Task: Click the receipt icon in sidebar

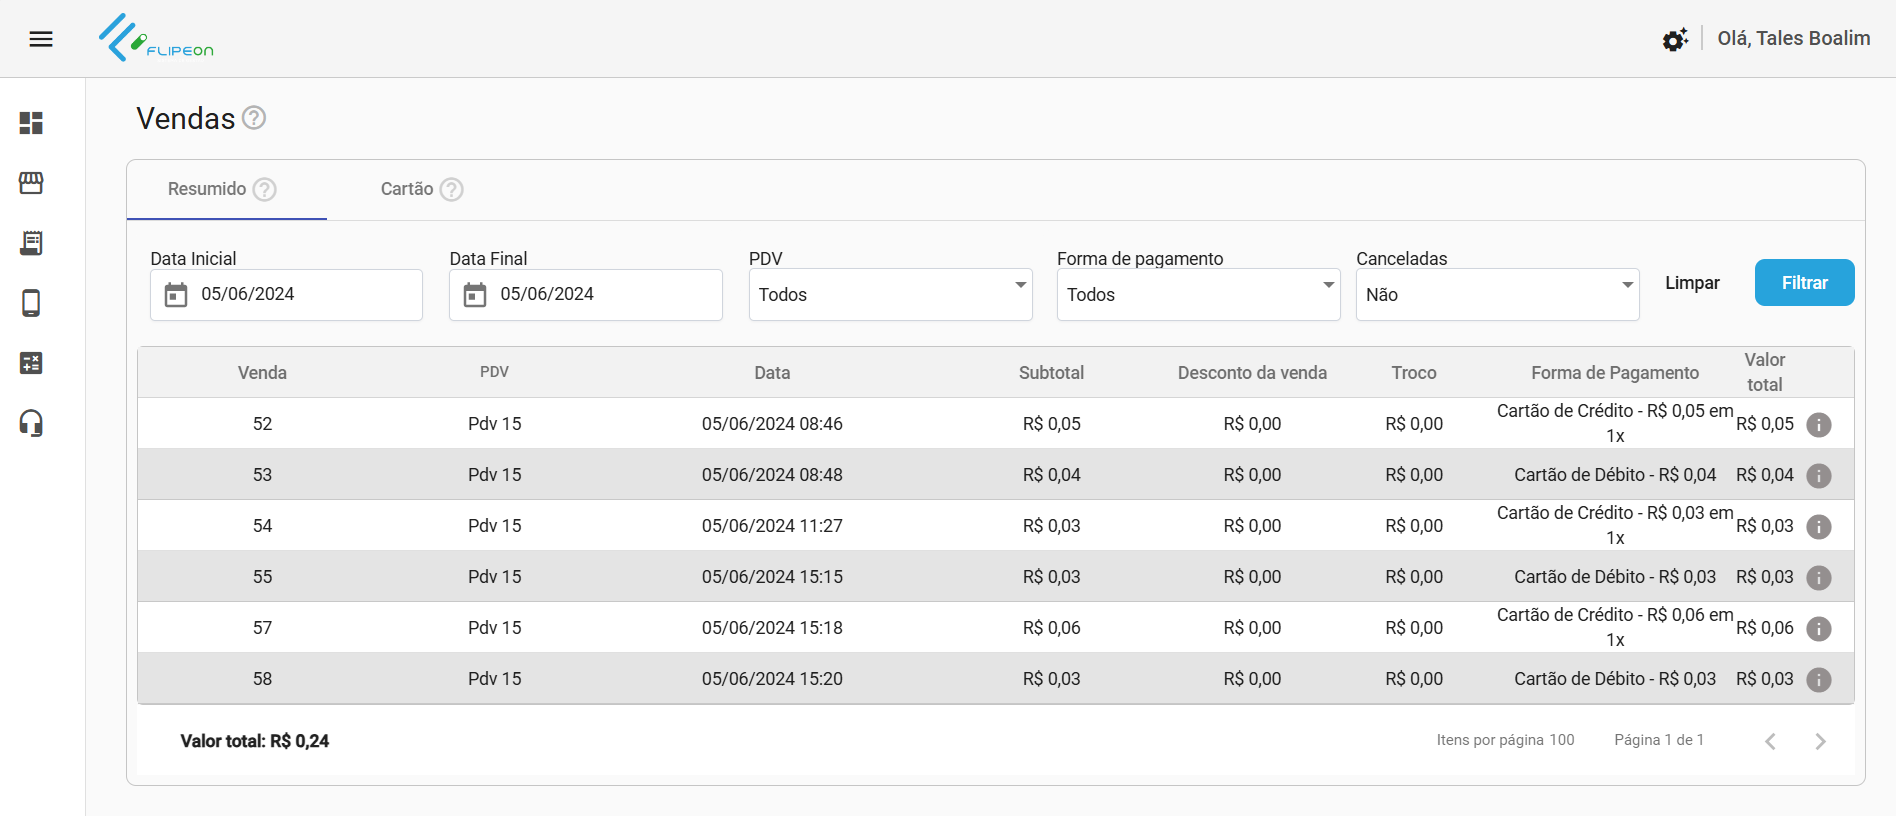Action: coord(31,243)
